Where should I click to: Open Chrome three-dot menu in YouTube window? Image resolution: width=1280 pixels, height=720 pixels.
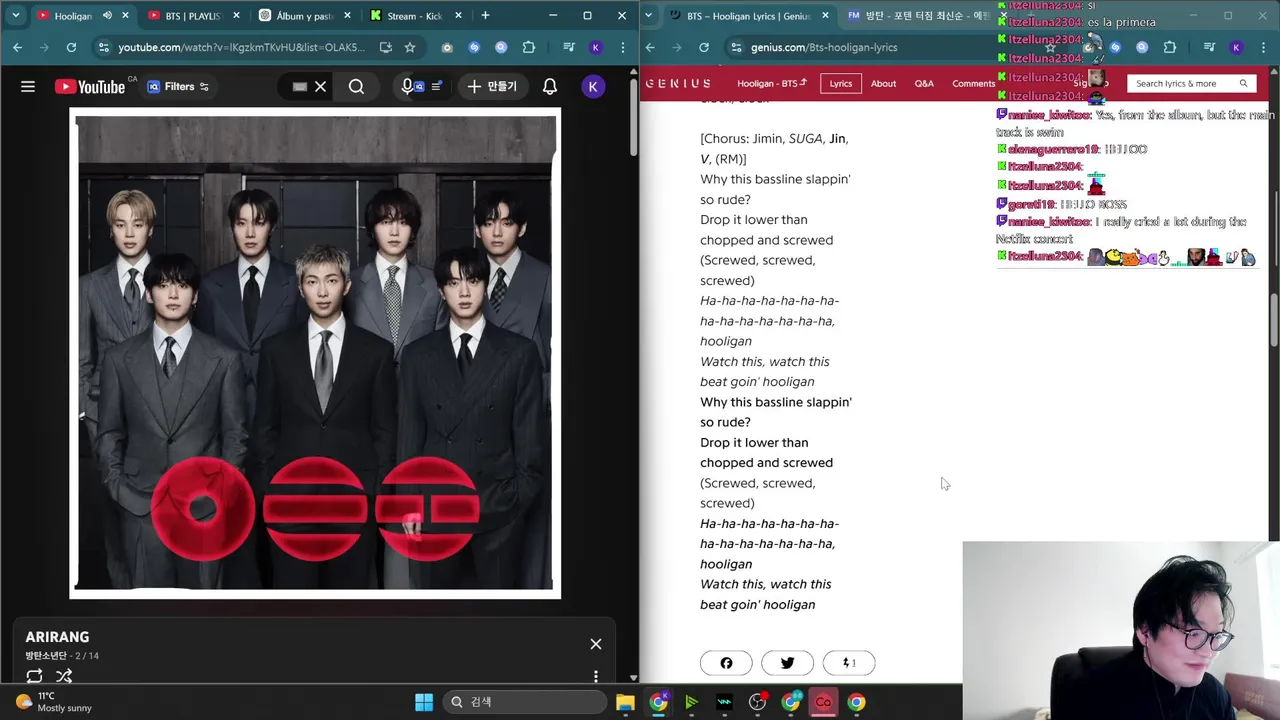tap(622, 47)
